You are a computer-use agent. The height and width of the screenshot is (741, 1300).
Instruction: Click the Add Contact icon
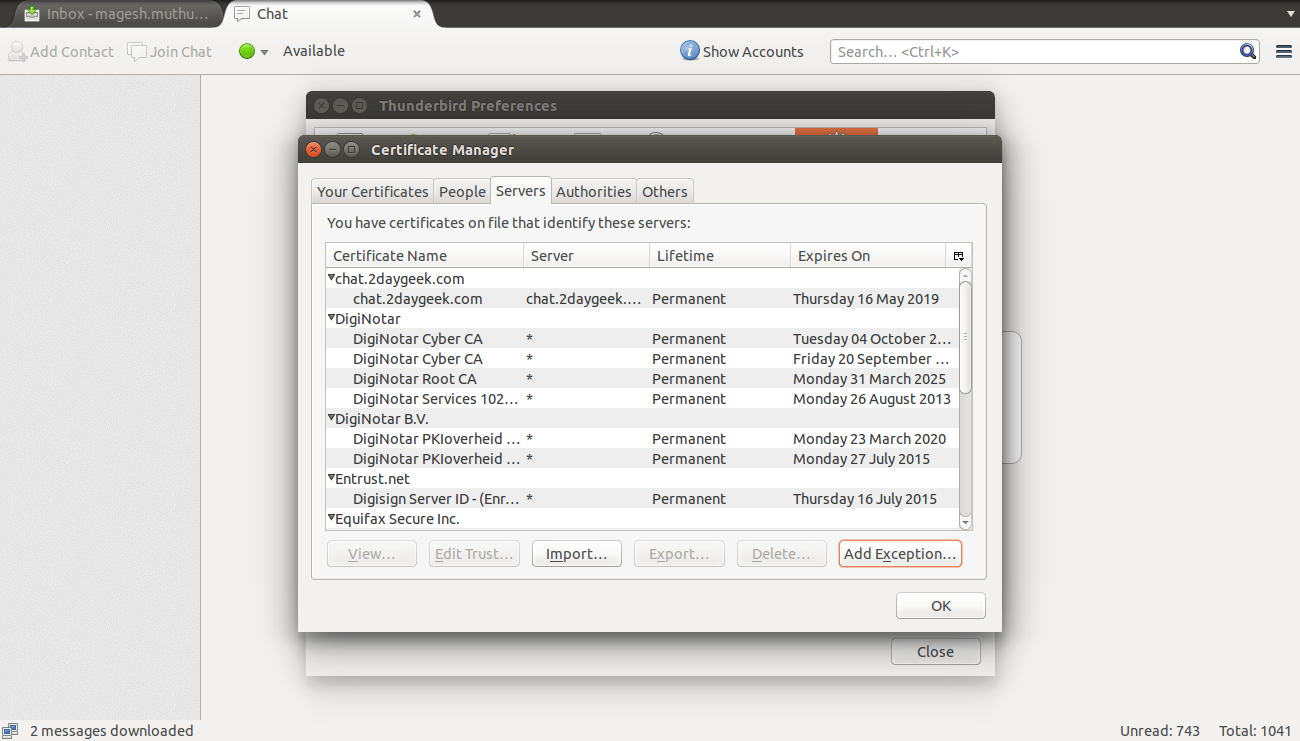[x=18, y=52]
